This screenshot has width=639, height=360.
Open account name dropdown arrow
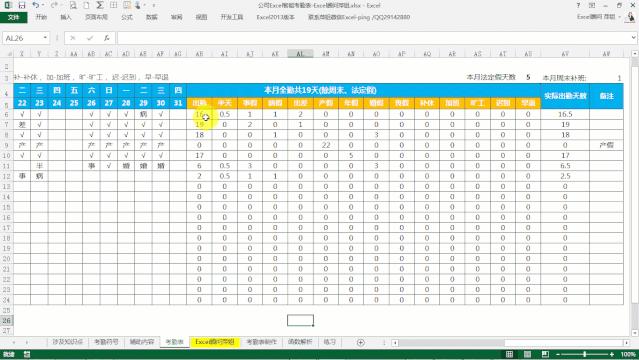point(619,17)
